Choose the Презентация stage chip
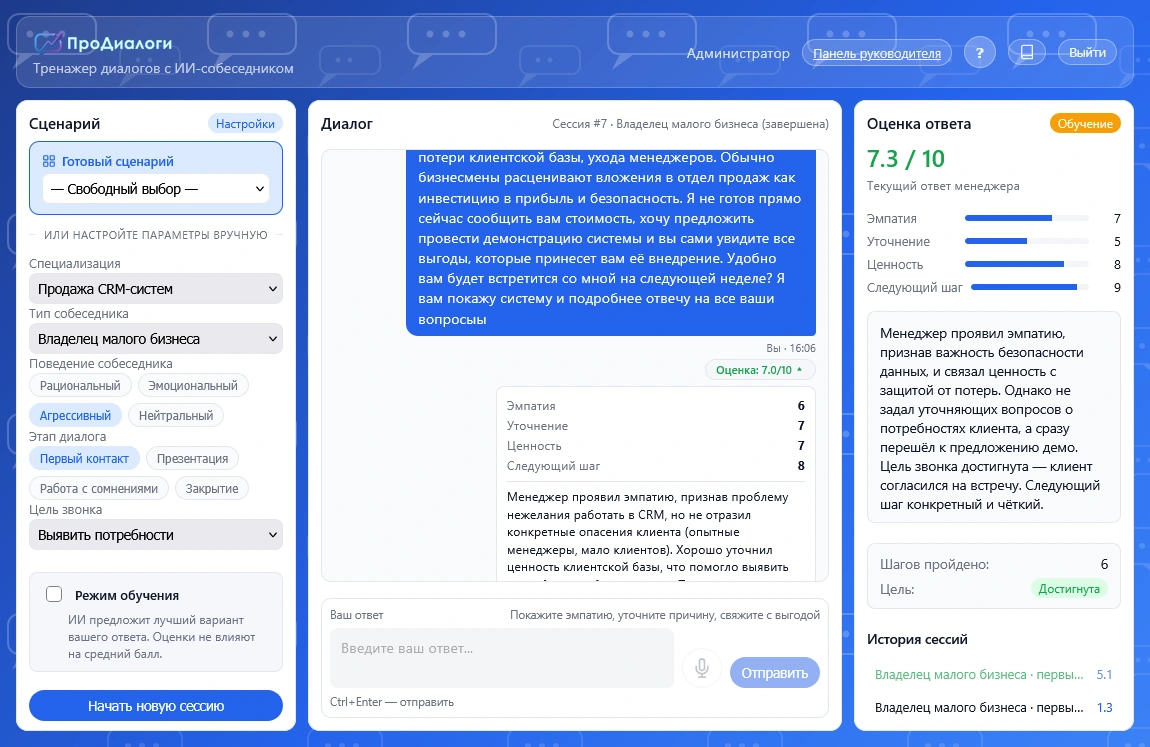The image size is (1150, 747). [x=192, y=459]
